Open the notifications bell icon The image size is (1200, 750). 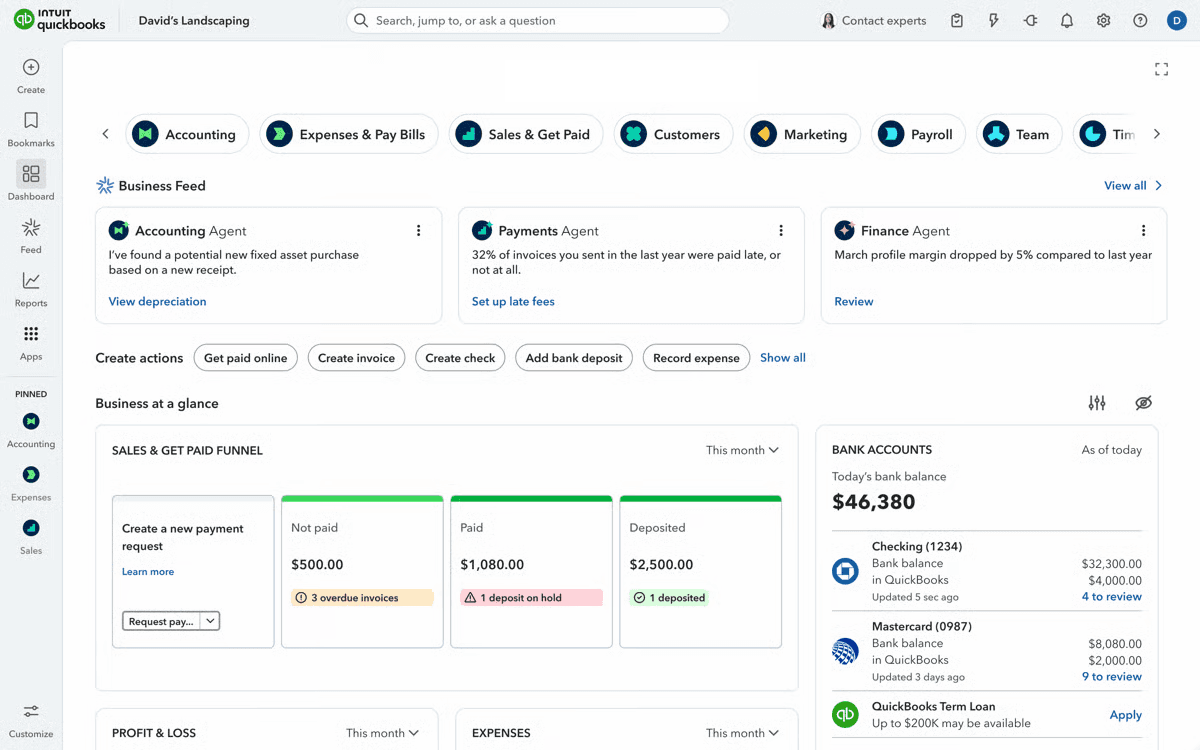tap(1067, 20)
